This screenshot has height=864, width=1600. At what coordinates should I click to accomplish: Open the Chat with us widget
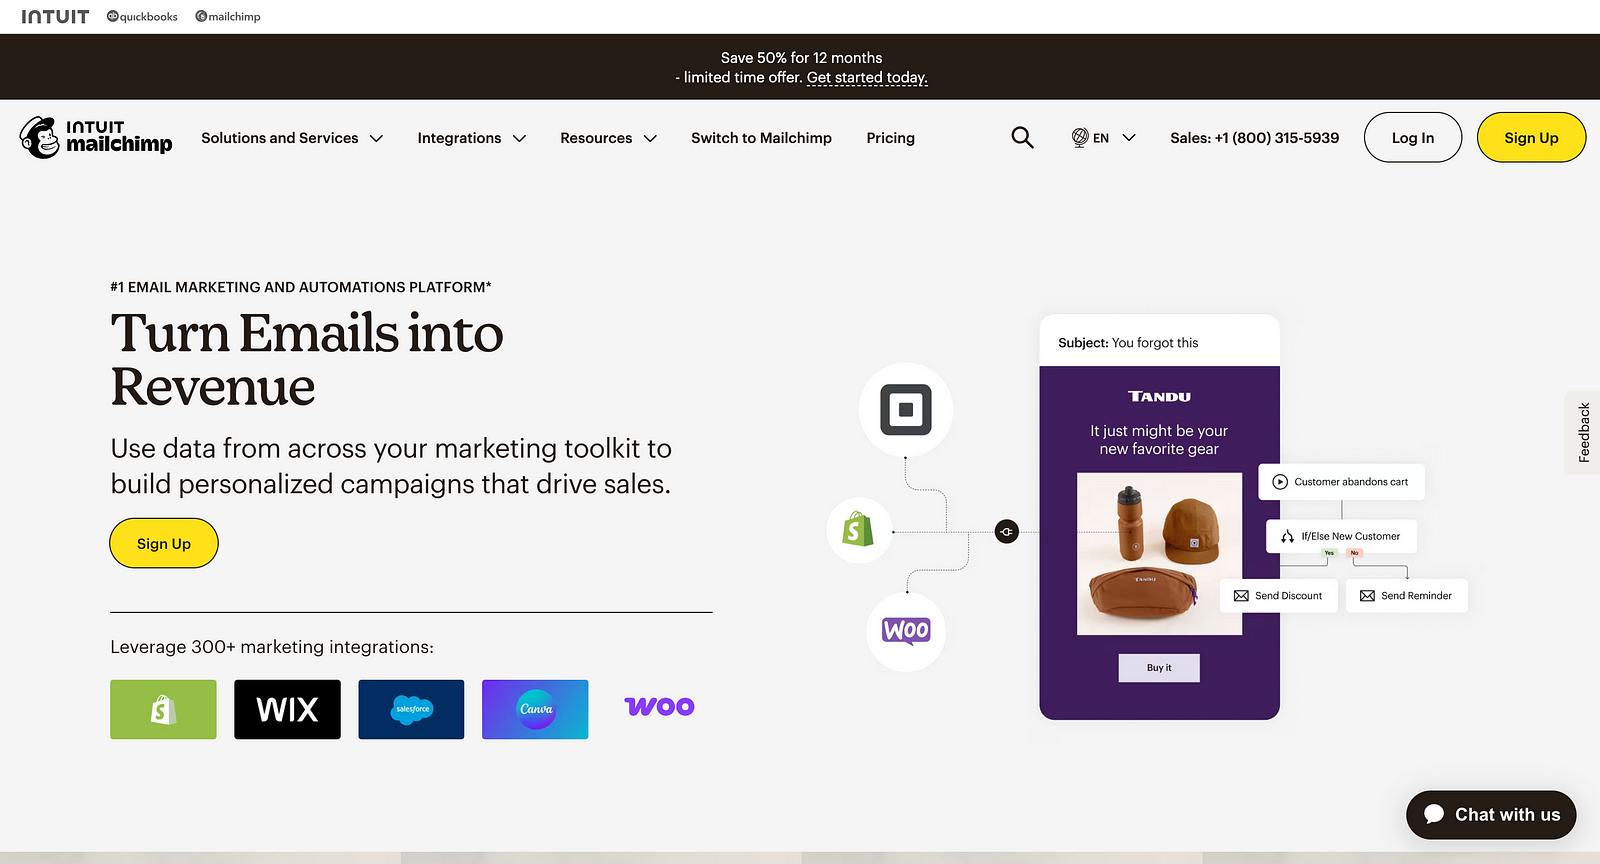coord(1491,814)
